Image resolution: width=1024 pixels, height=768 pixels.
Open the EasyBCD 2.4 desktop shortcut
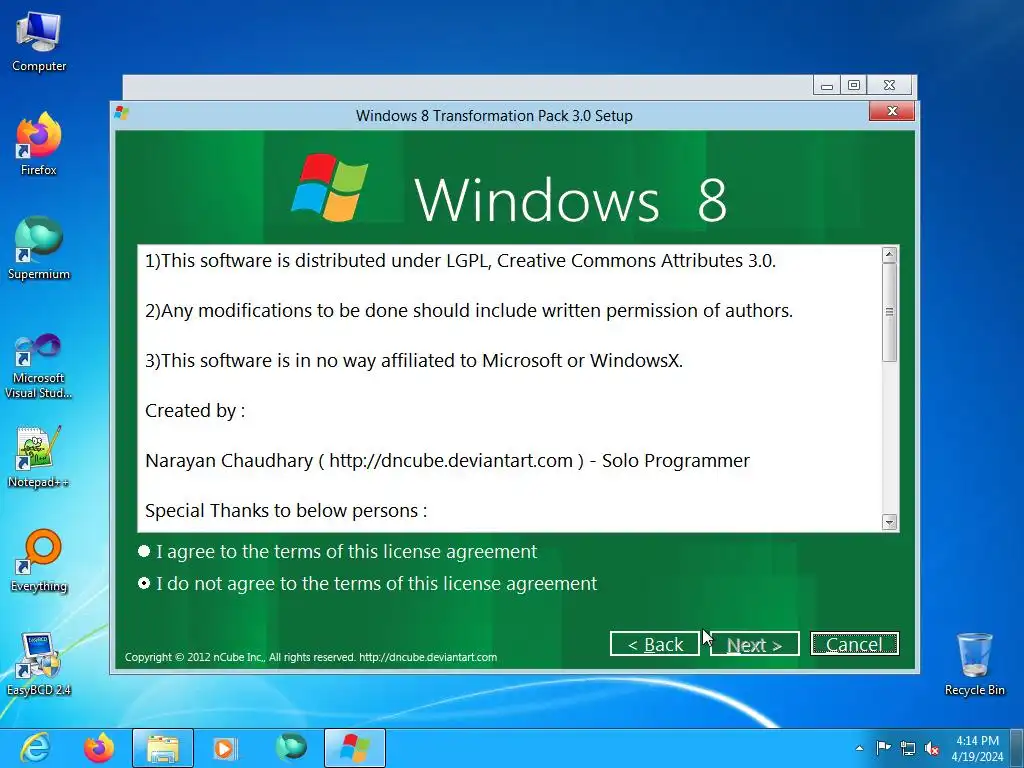click(x=39, y=664)
